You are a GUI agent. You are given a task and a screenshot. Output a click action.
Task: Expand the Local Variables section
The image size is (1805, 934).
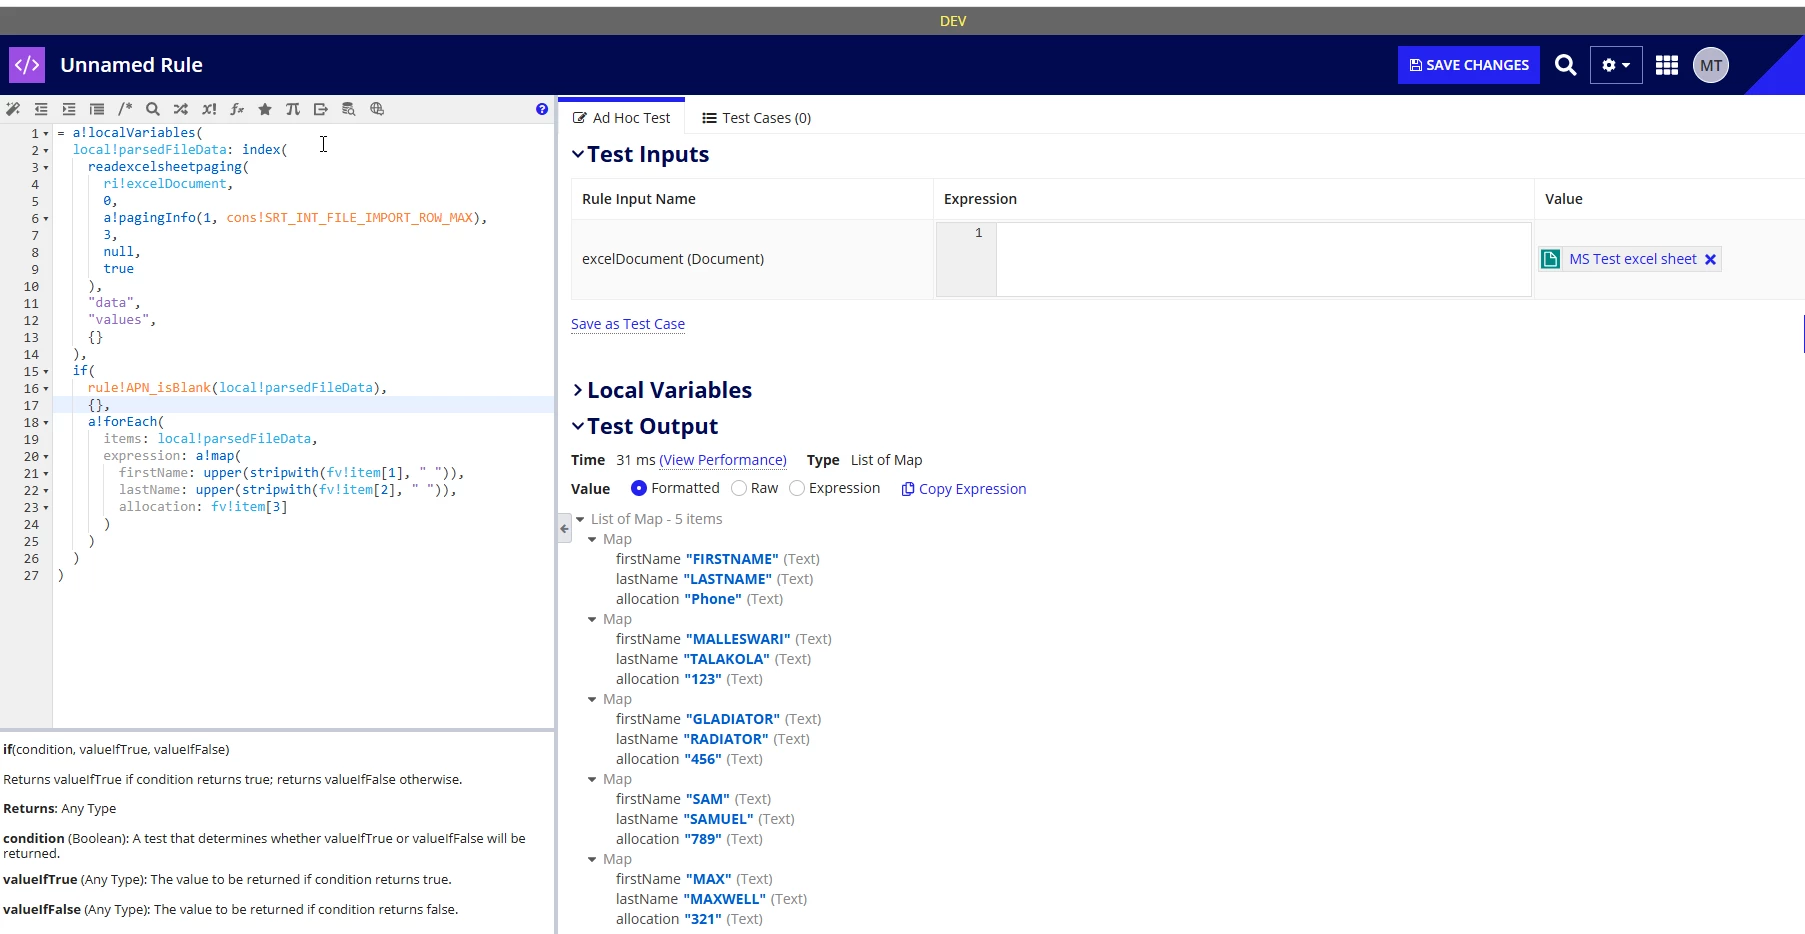[x=578, y=390]
